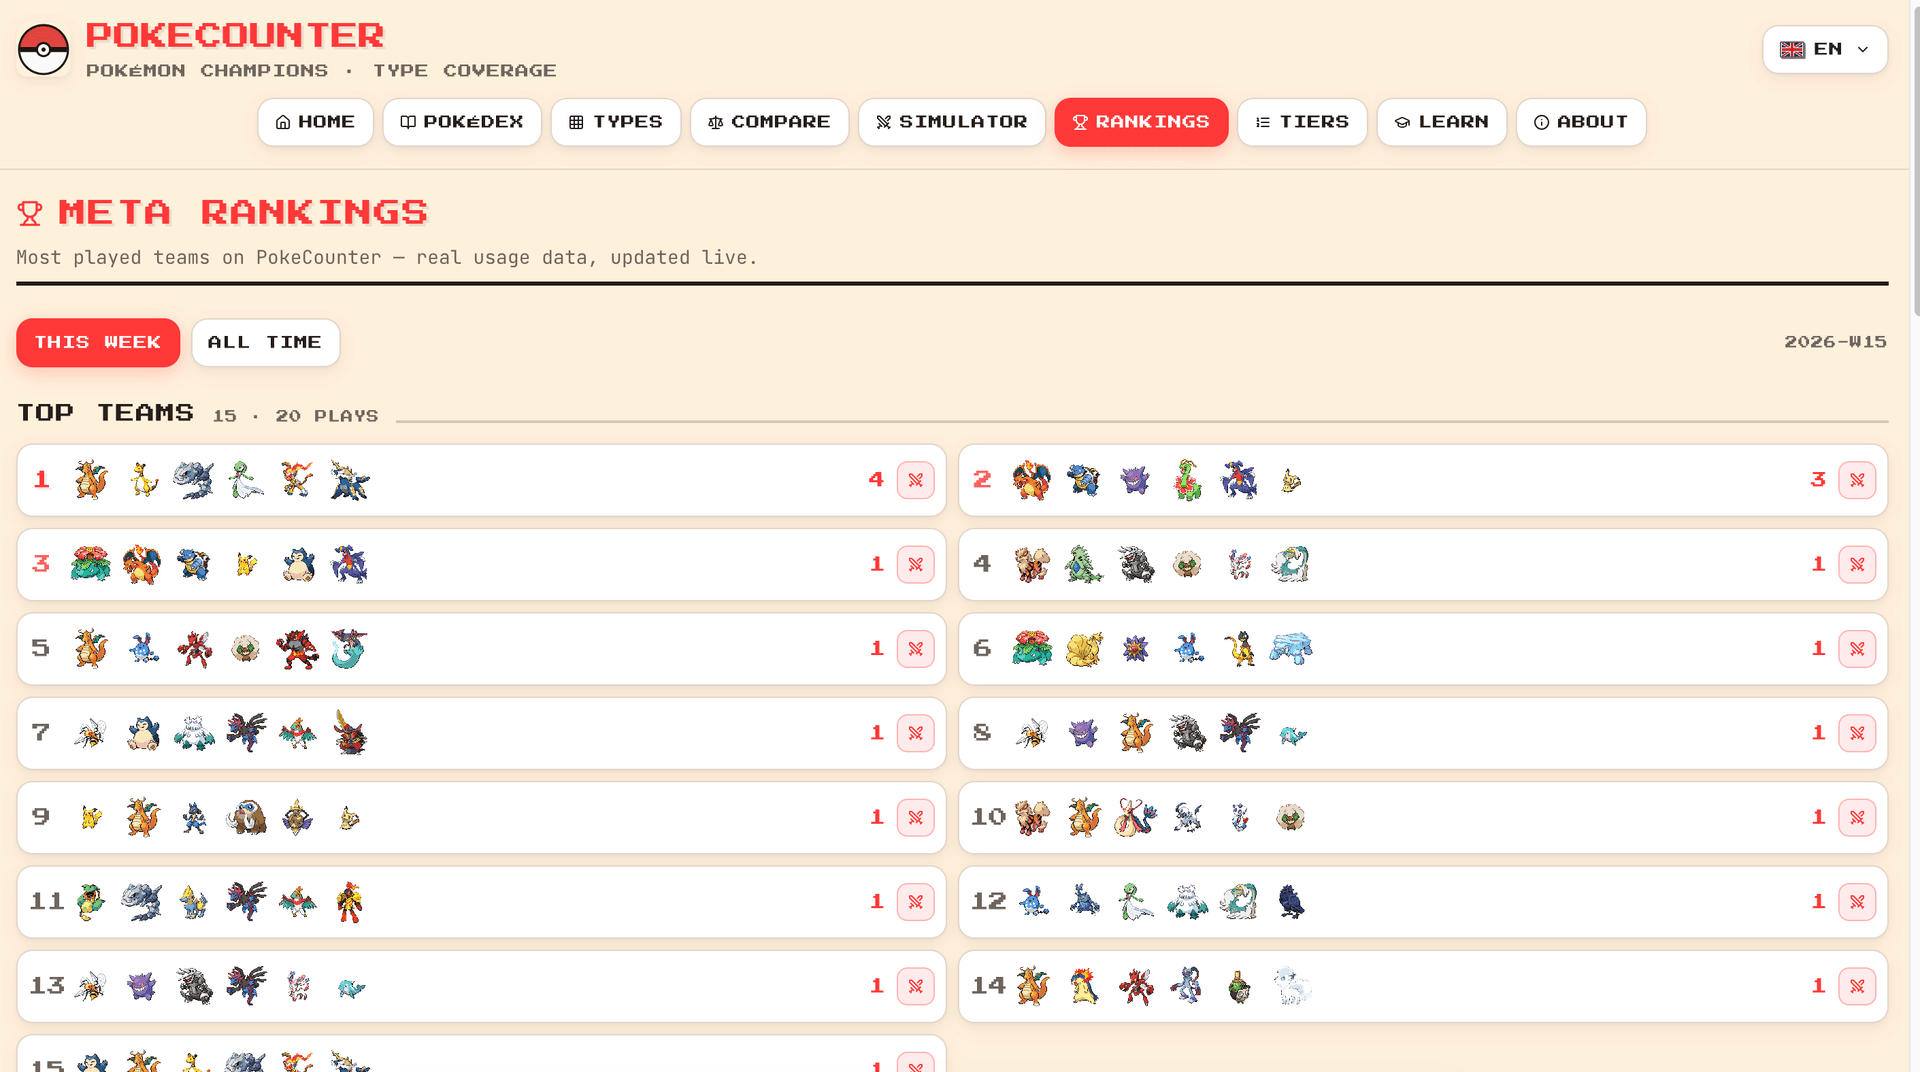Open the Learn tab
This screenshot has height=1072, width=1920.
(1442, 122)
